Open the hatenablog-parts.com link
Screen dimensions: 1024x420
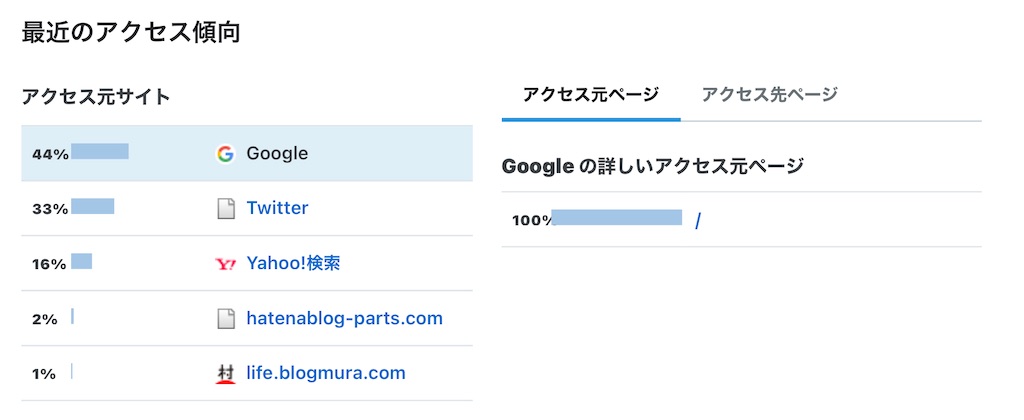point(344,319)
